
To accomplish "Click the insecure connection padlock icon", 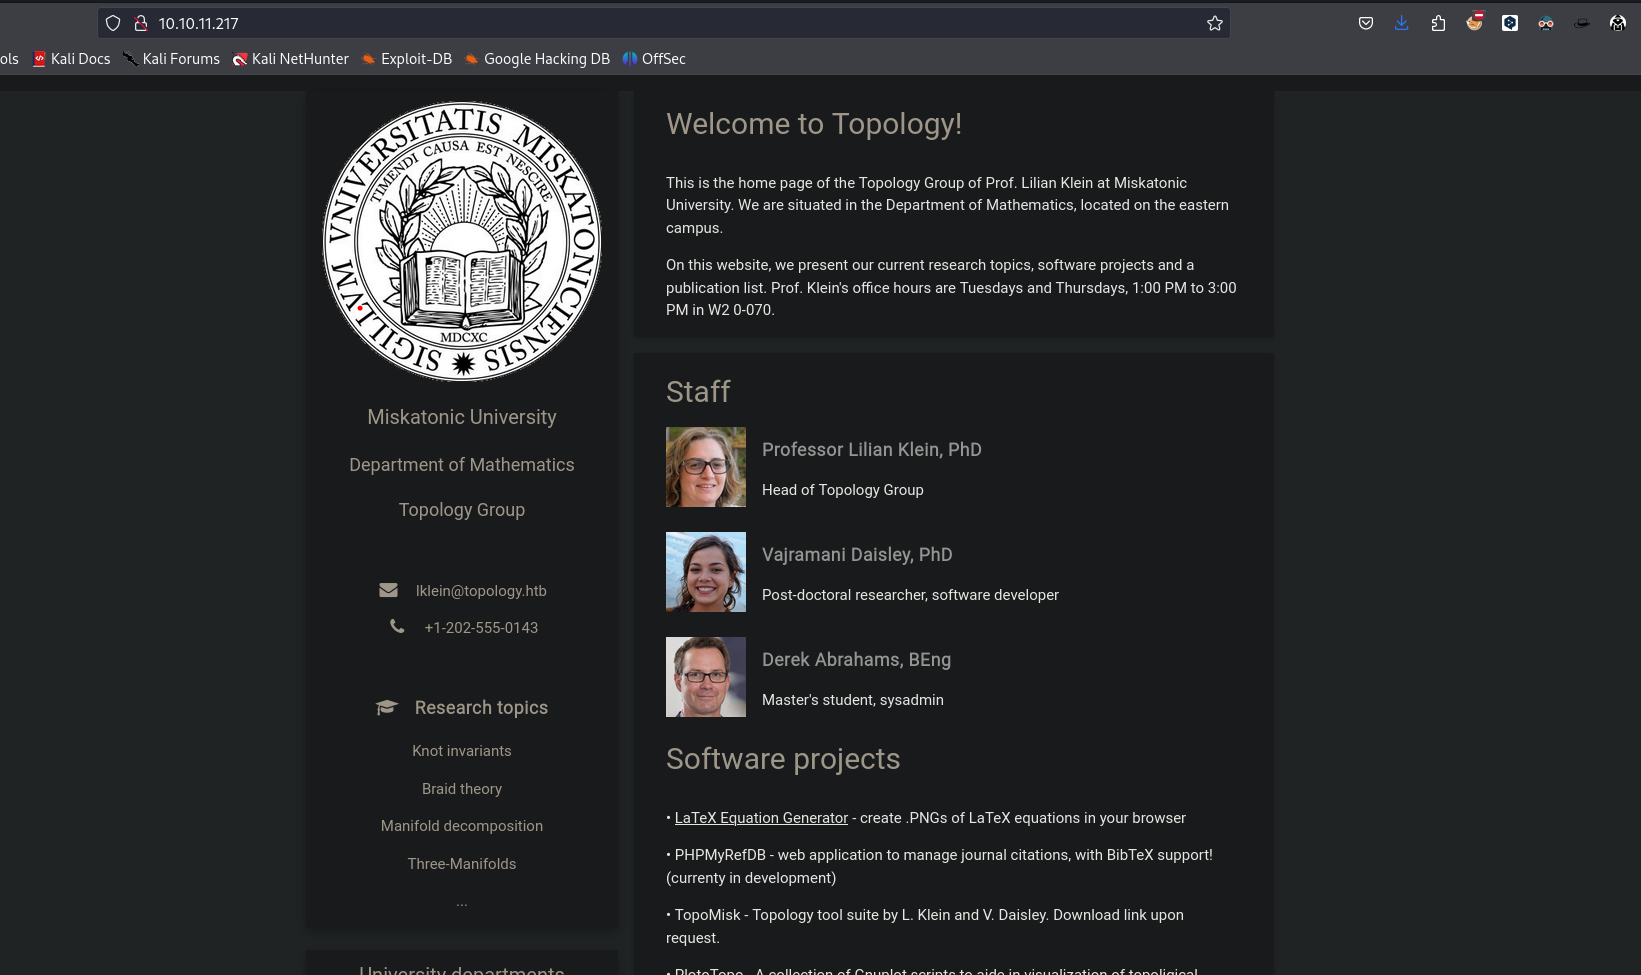I will [x=141, y=23].
